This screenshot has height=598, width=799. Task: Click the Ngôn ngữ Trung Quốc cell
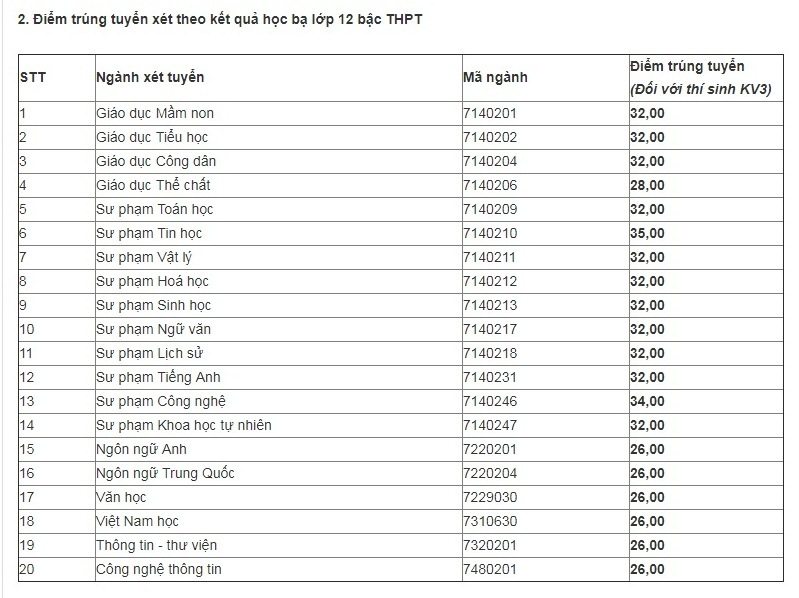[x=165, y=473]
